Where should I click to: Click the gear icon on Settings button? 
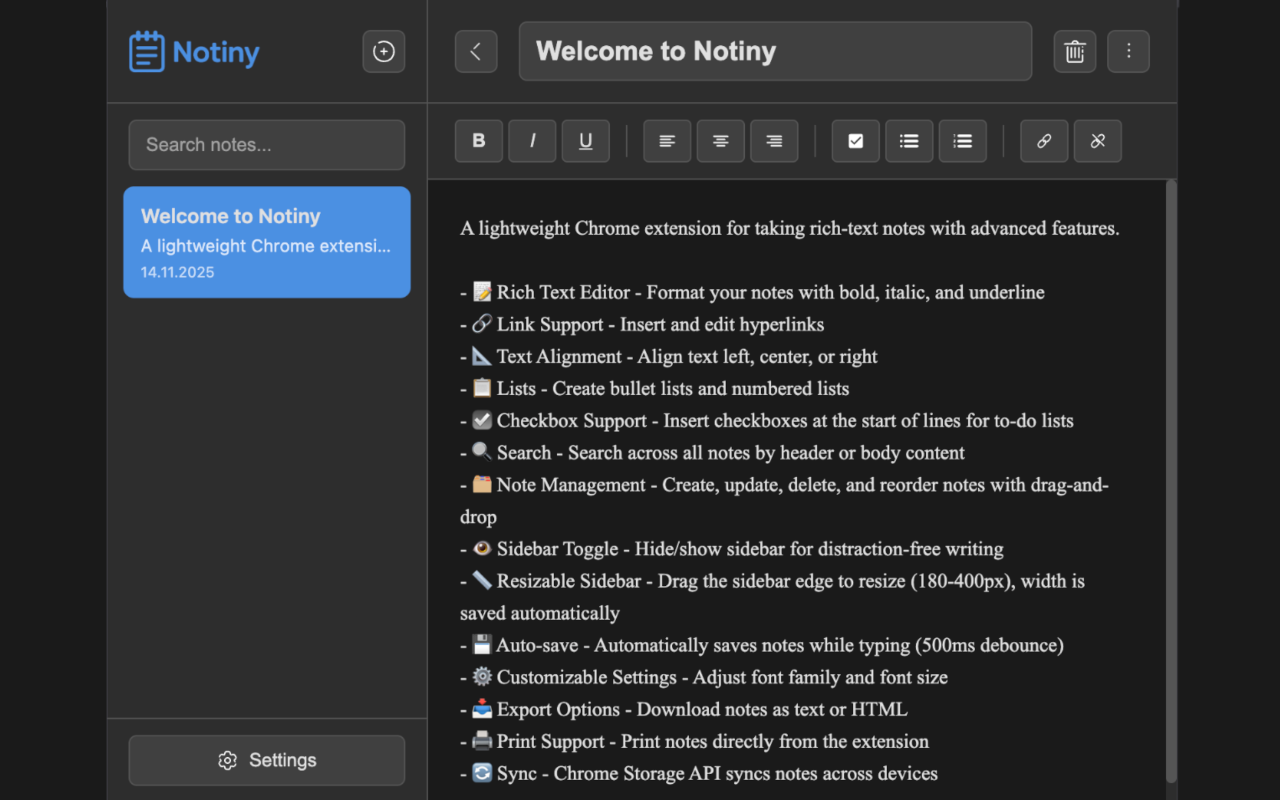tap(228, 761)
